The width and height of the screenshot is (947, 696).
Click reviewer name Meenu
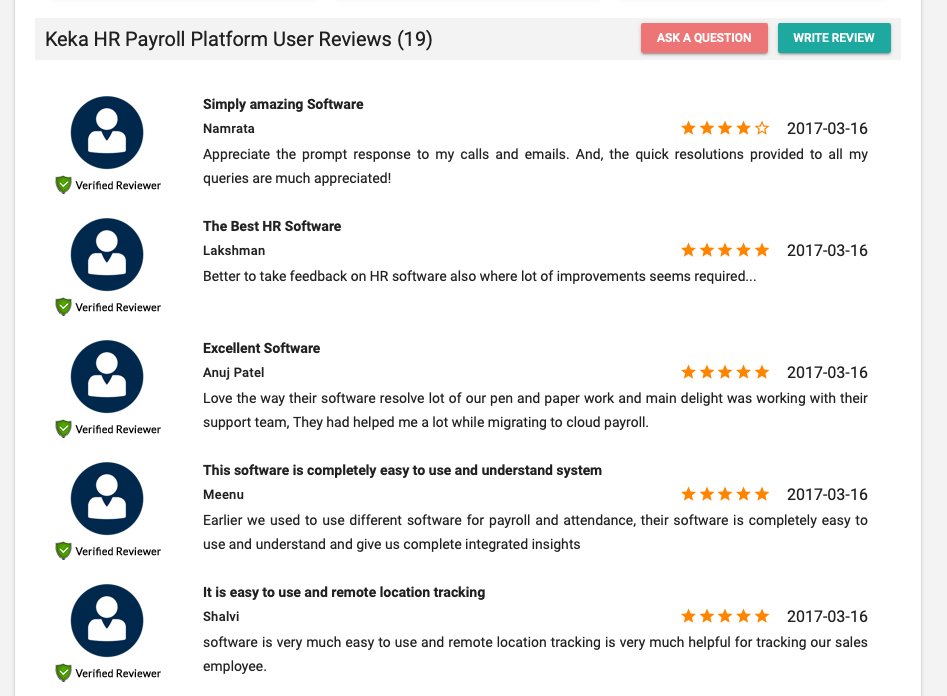pyautogui.click(x=223, y=494)
